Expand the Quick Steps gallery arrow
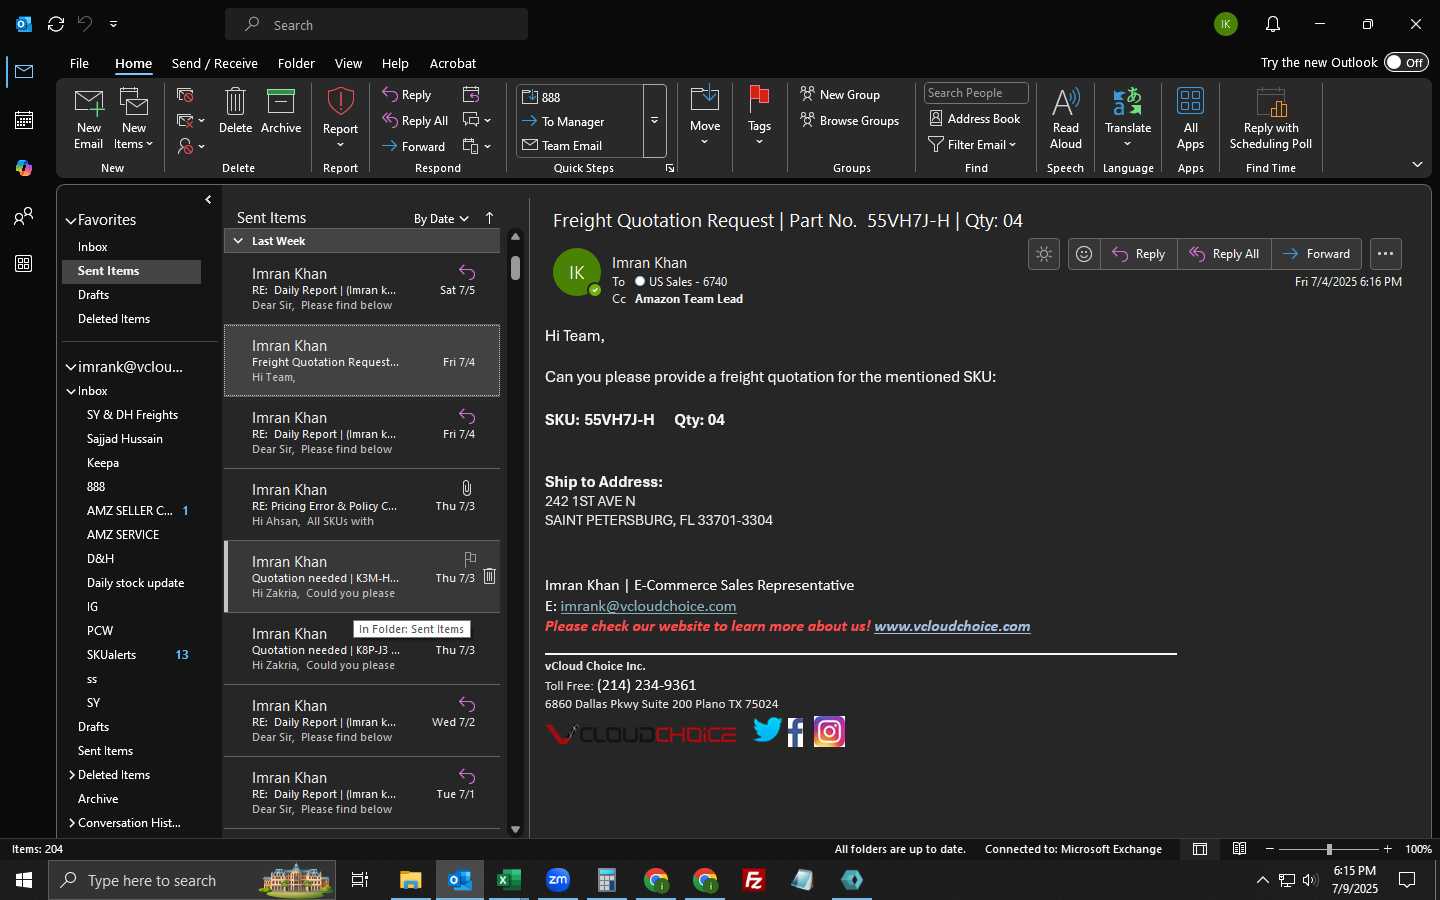This screenshot has height=900, width=1440. point(655,121)
